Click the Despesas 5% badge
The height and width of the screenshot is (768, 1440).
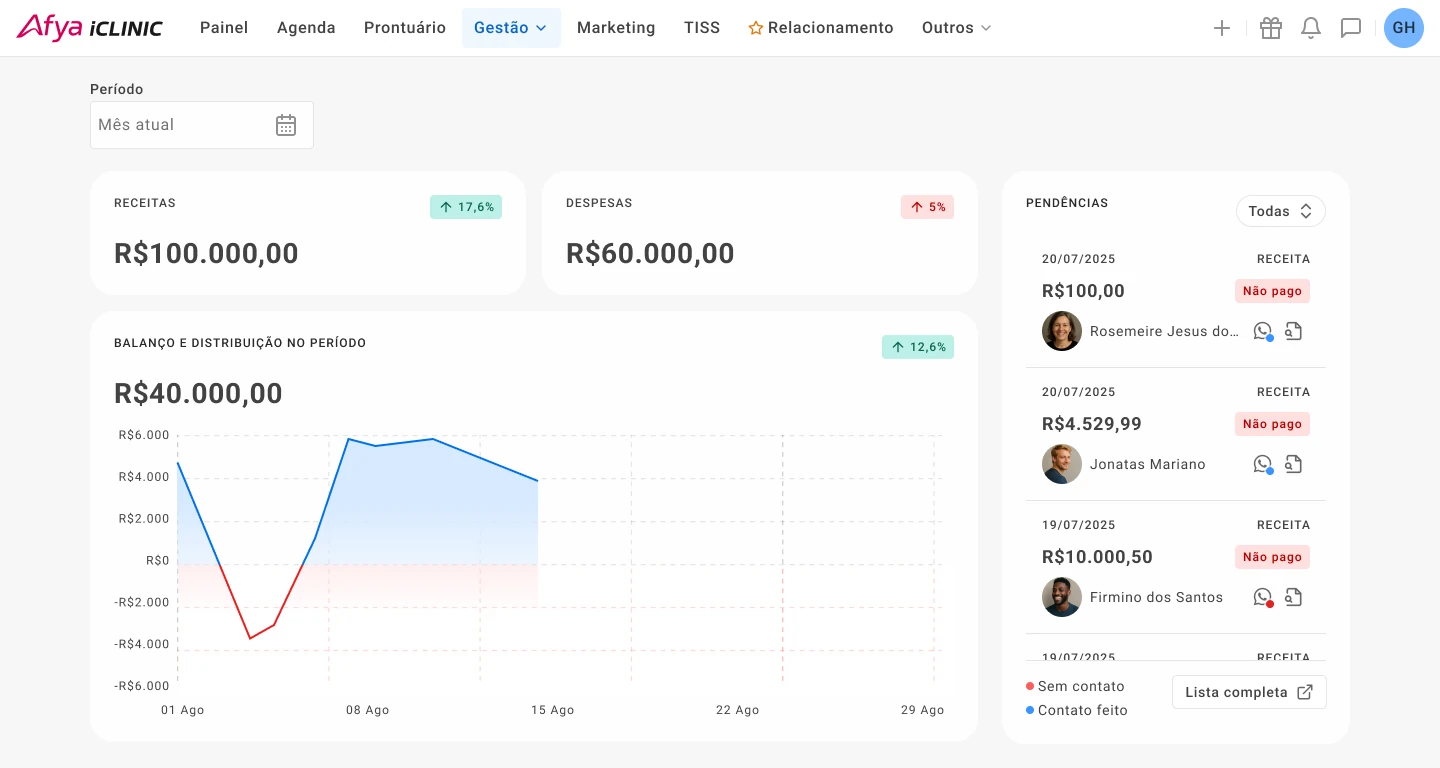click(927, 207)
